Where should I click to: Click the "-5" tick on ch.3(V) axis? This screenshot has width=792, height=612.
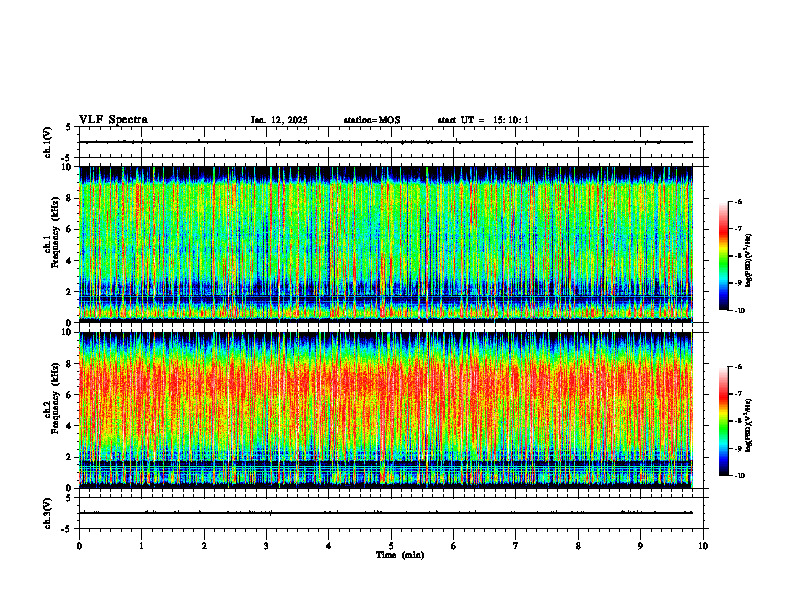tap(66, 529)
